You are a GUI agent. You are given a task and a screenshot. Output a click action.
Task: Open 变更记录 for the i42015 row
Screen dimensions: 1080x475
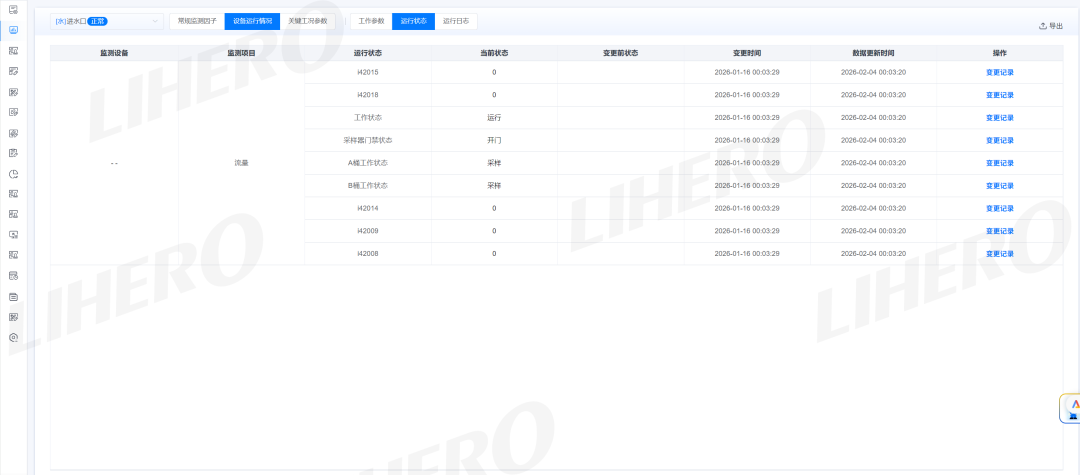[x=999, y=72]
